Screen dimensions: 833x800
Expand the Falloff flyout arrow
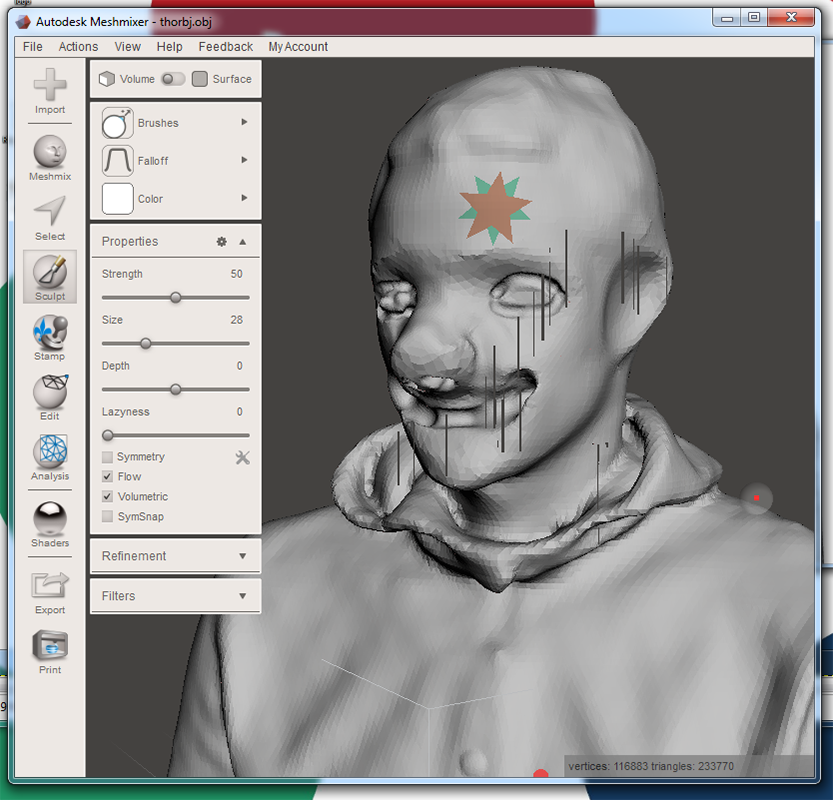[x=244, y=160]
